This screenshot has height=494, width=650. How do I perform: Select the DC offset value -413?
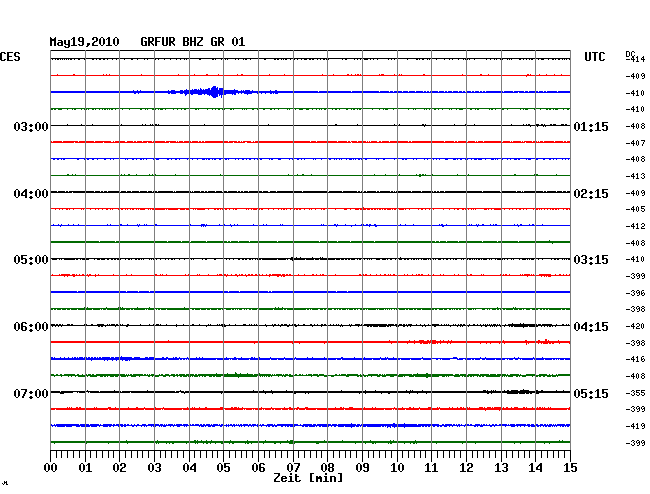[635, 176]
